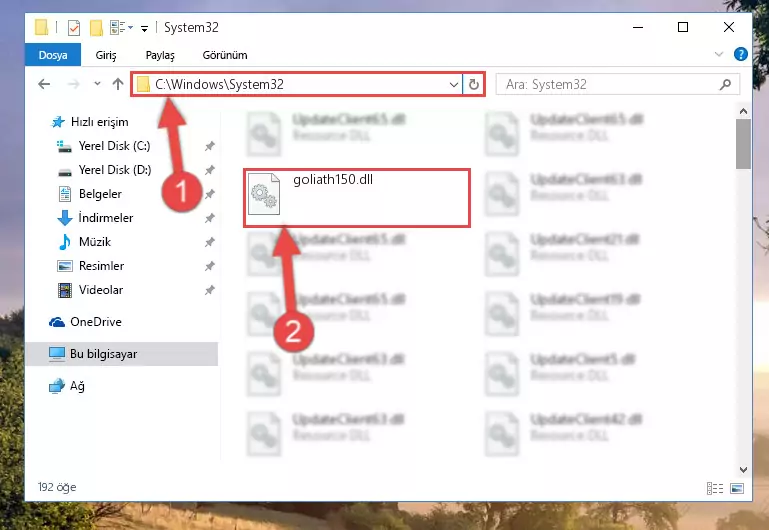Open the Dosya file menu

[x=53, y=55]
